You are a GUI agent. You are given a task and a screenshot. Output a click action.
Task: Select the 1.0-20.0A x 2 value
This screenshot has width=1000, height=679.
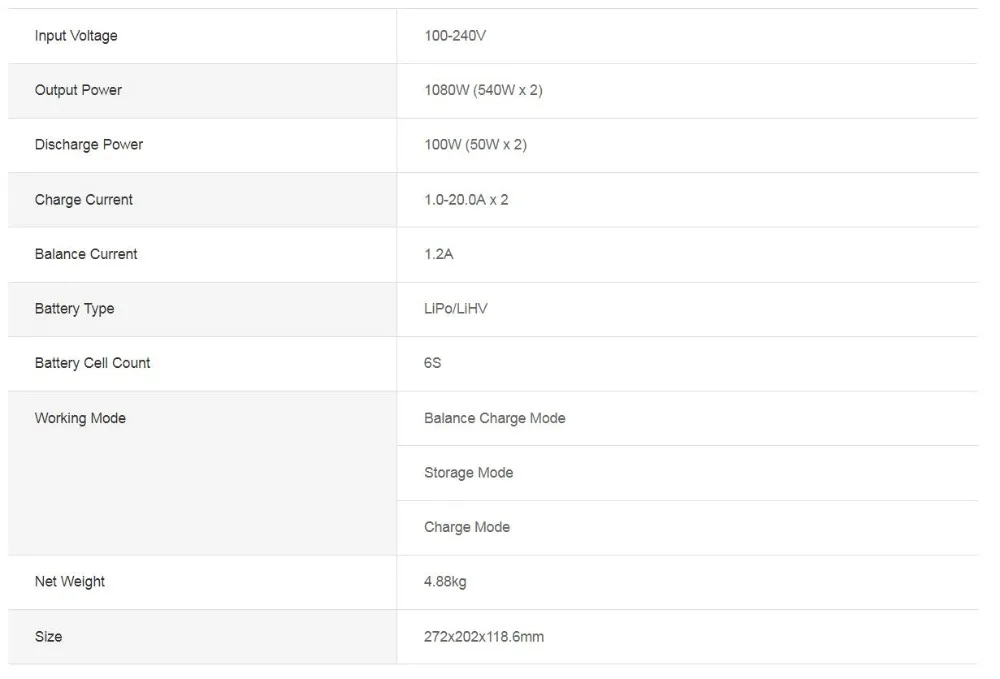click(x=466, y=200)
